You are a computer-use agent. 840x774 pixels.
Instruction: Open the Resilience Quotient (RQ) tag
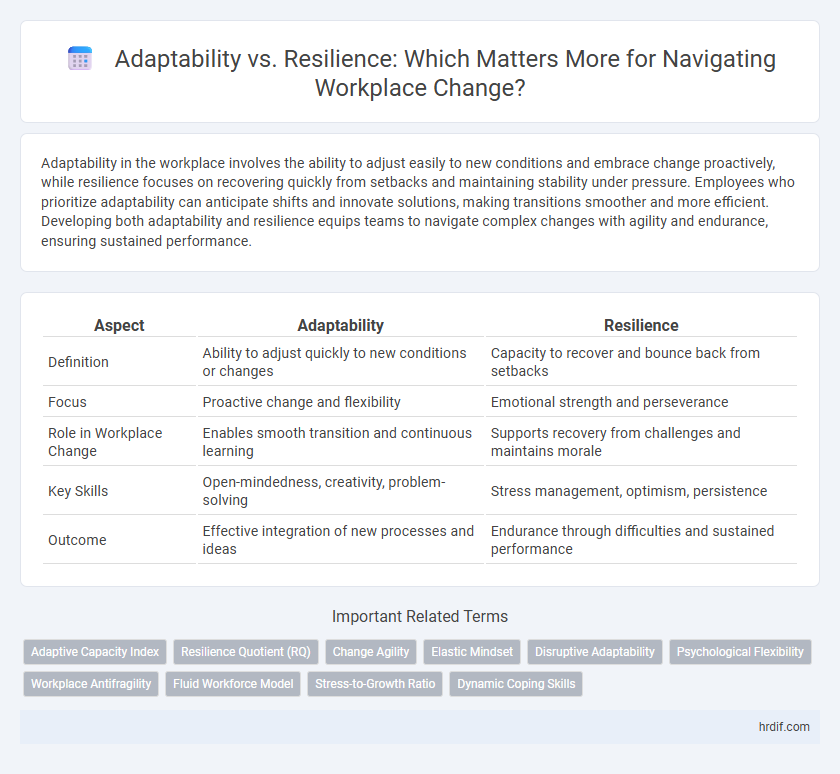(x=246, y=652)
